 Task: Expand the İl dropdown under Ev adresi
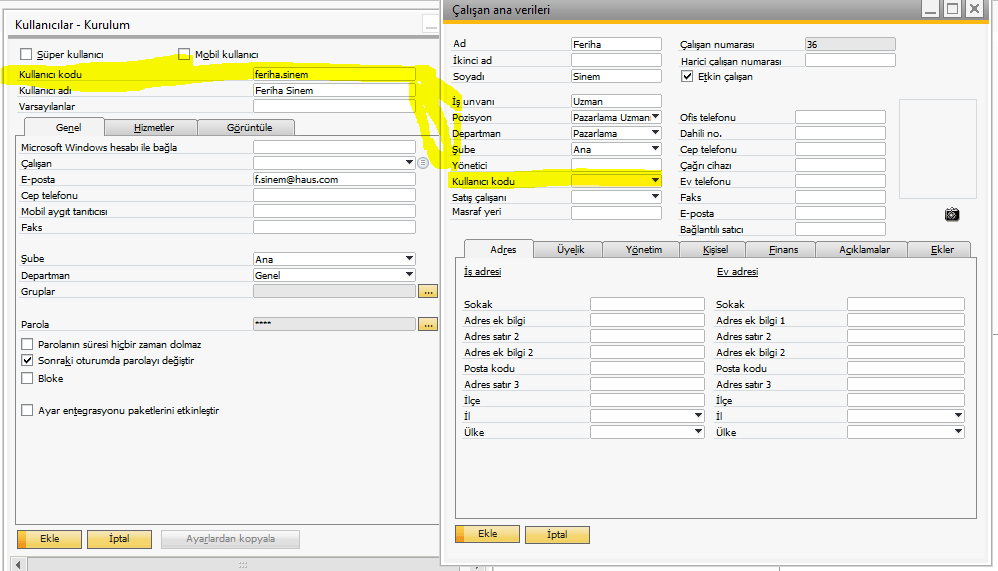point(958,416)
